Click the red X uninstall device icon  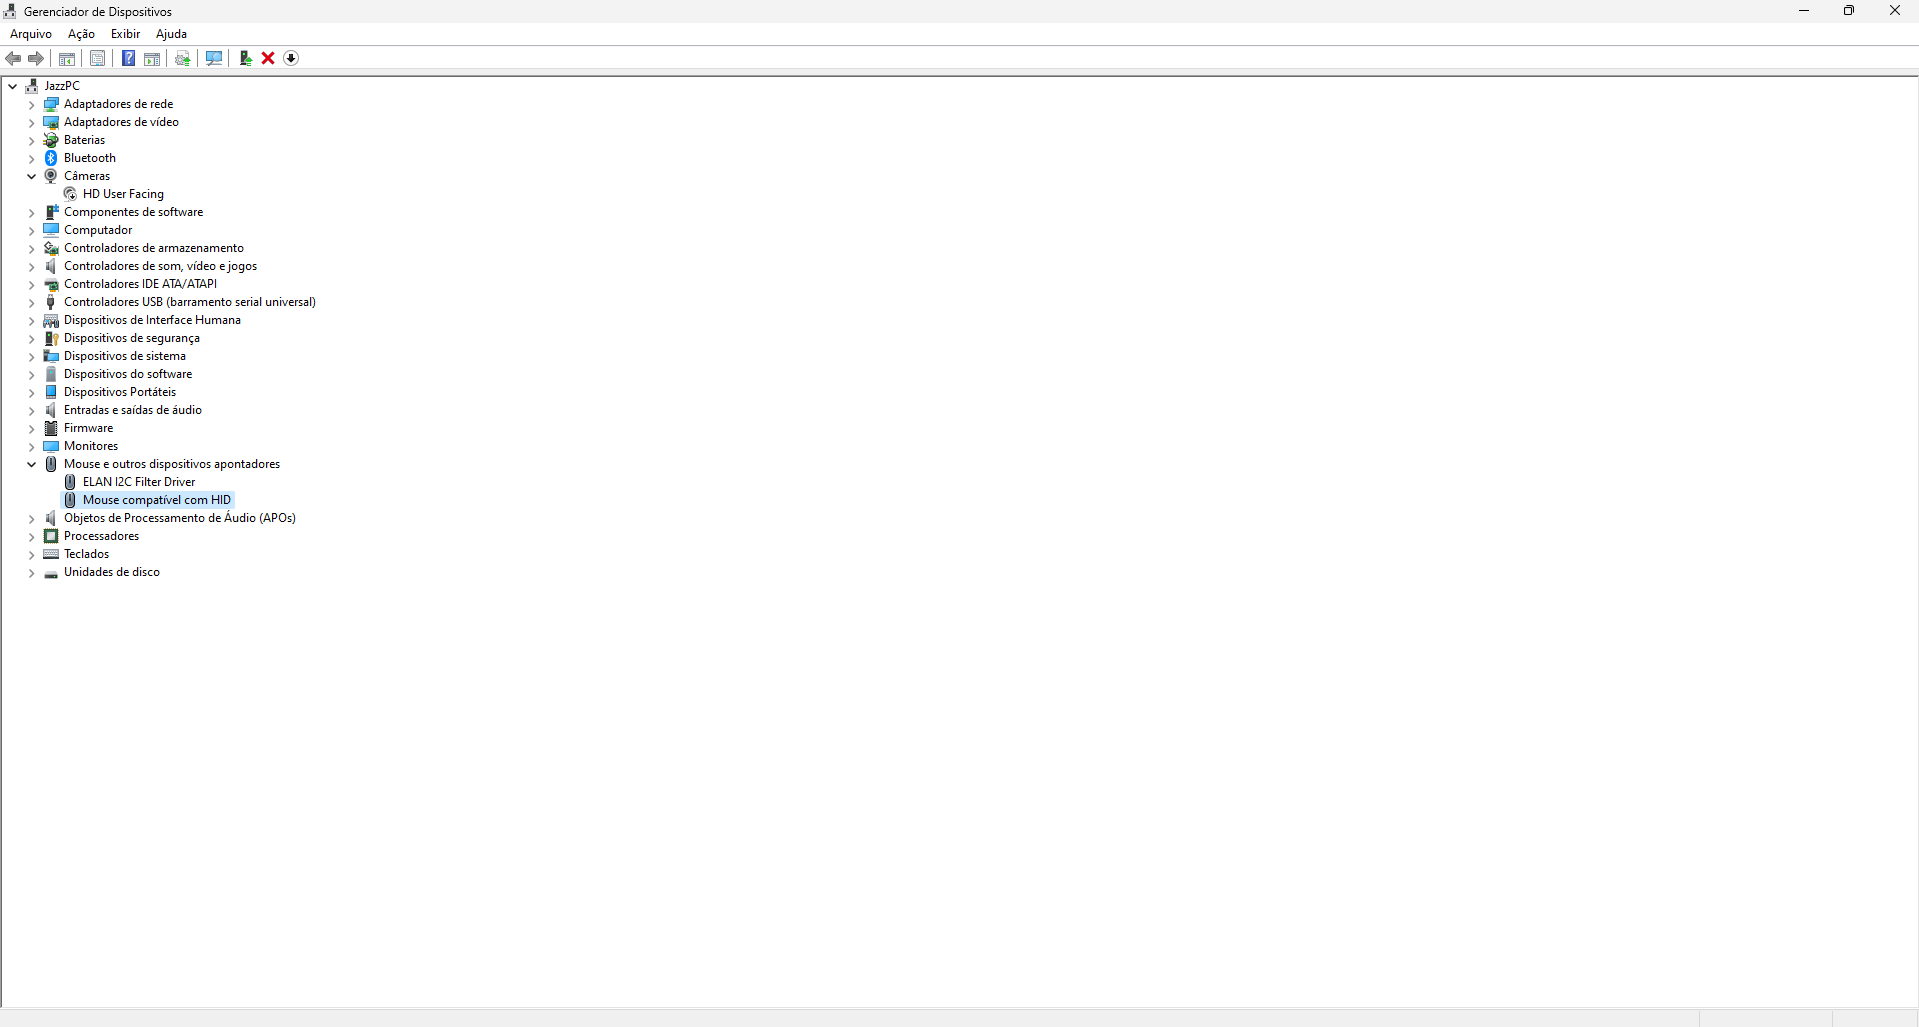pos(268,58)
